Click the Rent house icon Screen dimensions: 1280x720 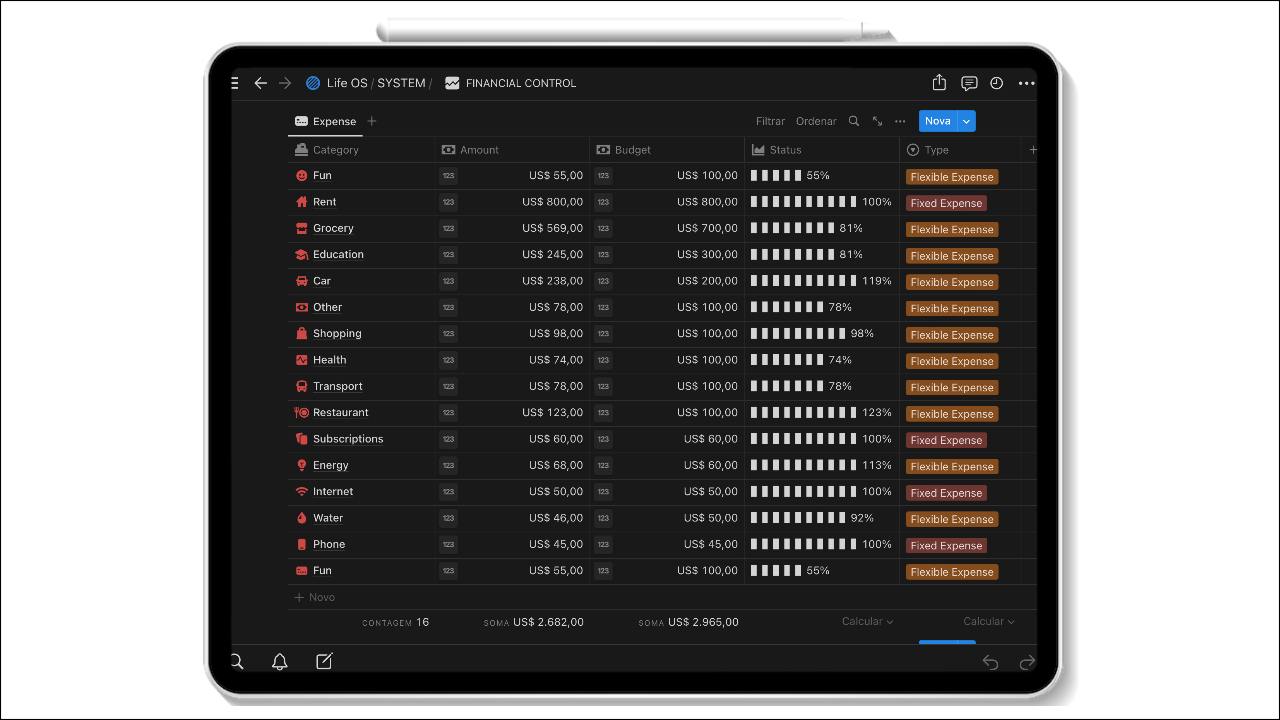click(302, 202)
